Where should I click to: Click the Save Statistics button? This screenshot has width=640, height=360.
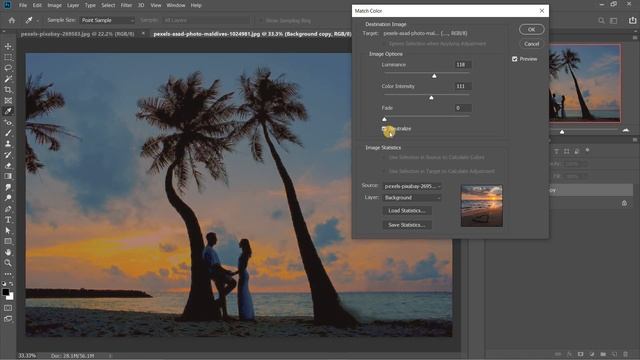pyautogui.click(x=407, y=225)
